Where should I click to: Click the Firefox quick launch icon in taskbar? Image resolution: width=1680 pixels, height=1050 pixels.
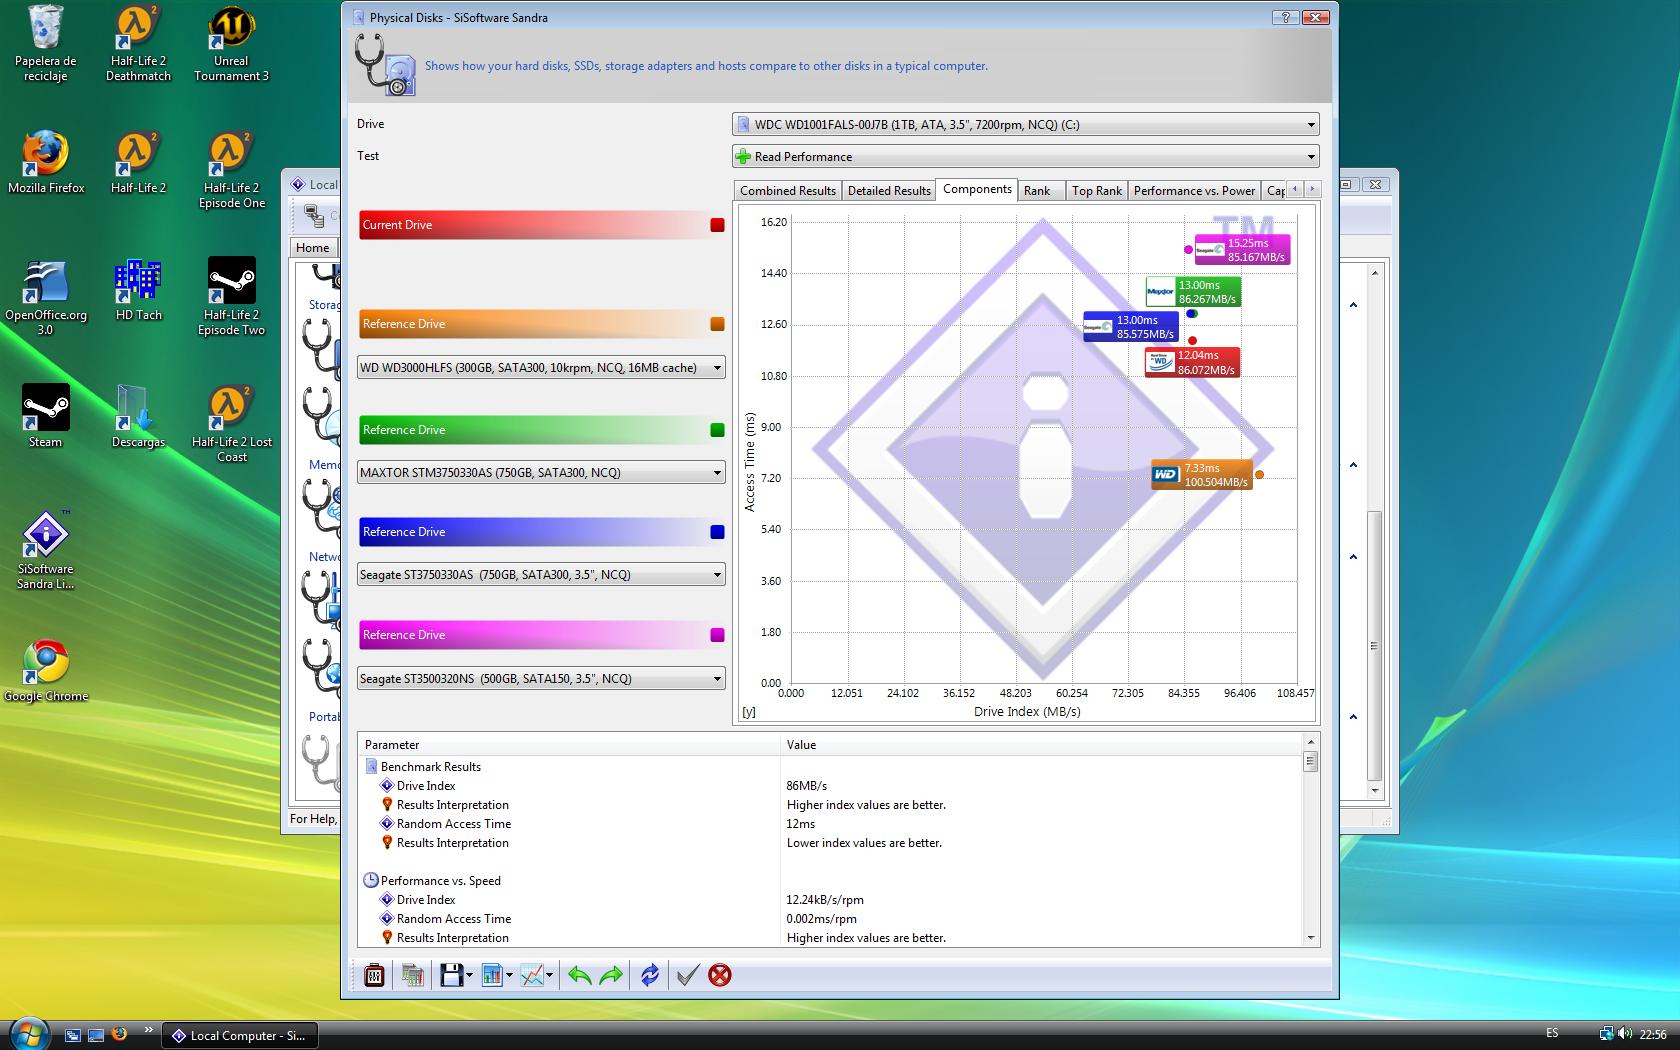pyautogui.click(x=119, y=1035)
